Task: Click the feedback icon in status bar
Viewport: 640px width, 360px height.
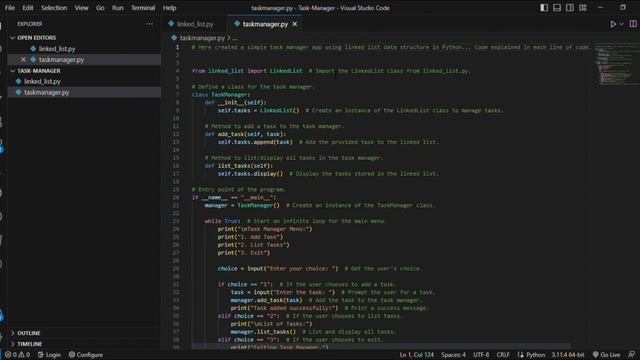Action: pos(631,355)
